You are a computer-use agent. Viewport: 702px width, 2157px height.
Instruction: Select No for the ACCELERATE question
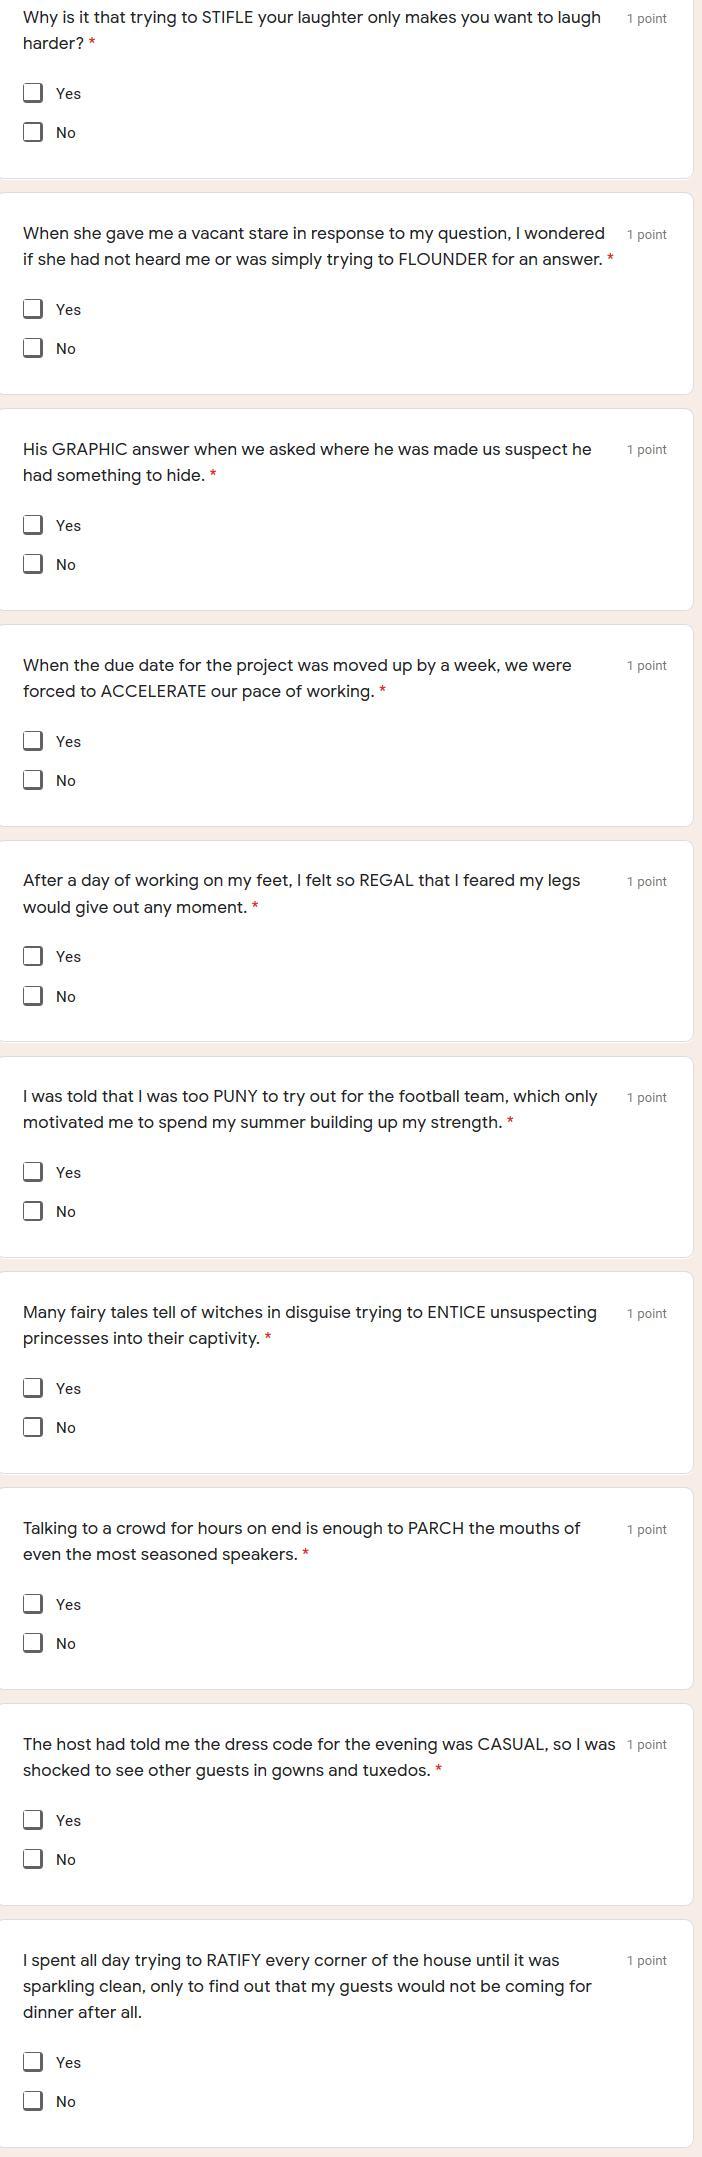[x=33, y=780]
